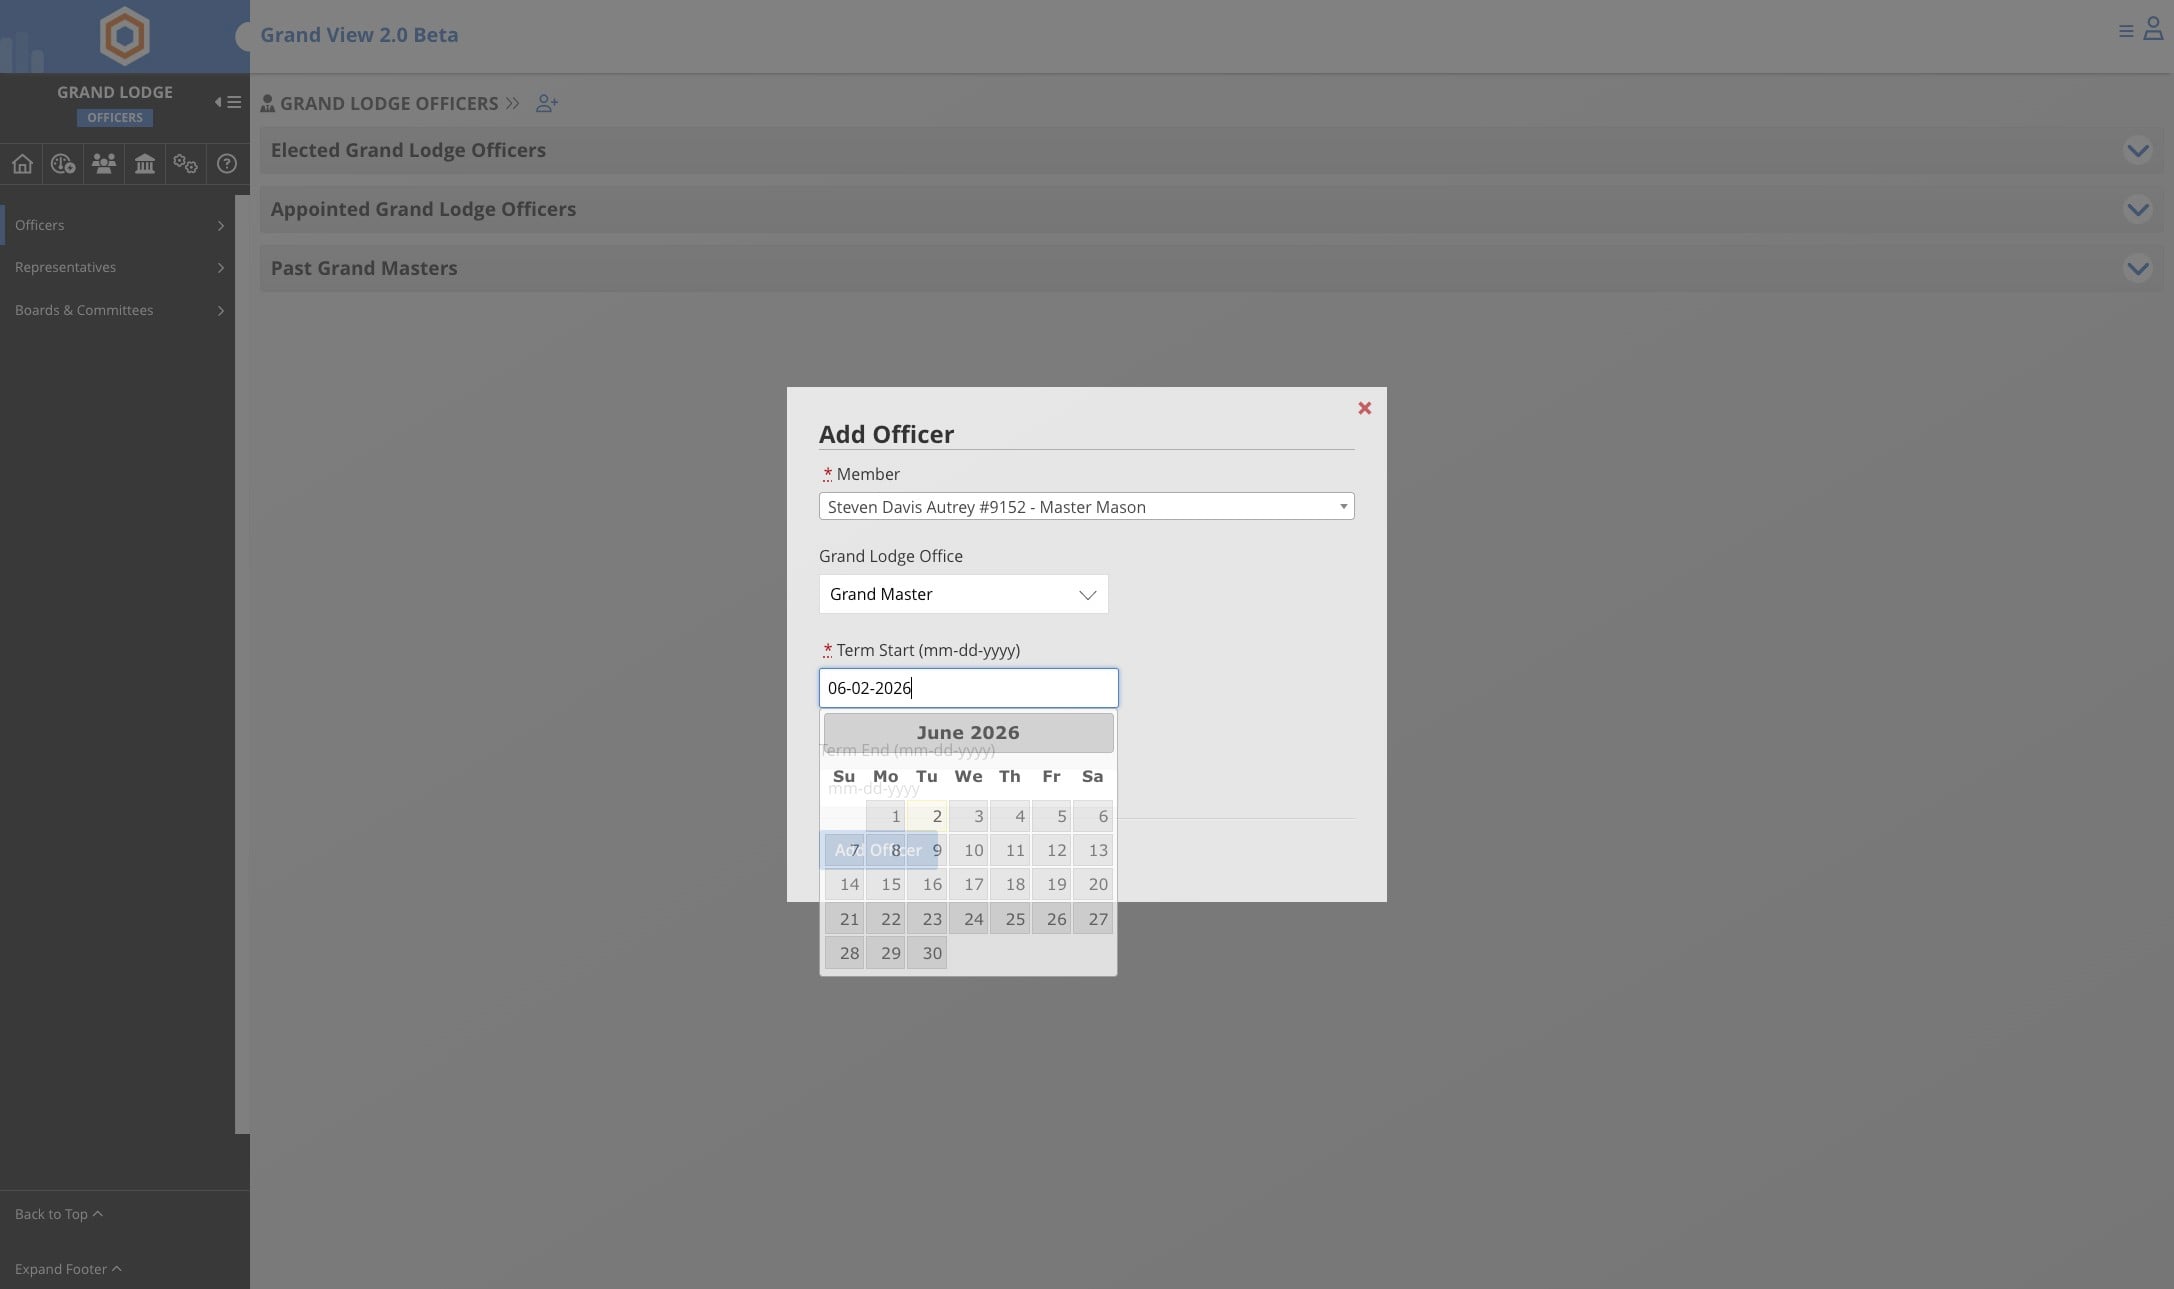Pick June 30 in the date picker

click(927, 953)
